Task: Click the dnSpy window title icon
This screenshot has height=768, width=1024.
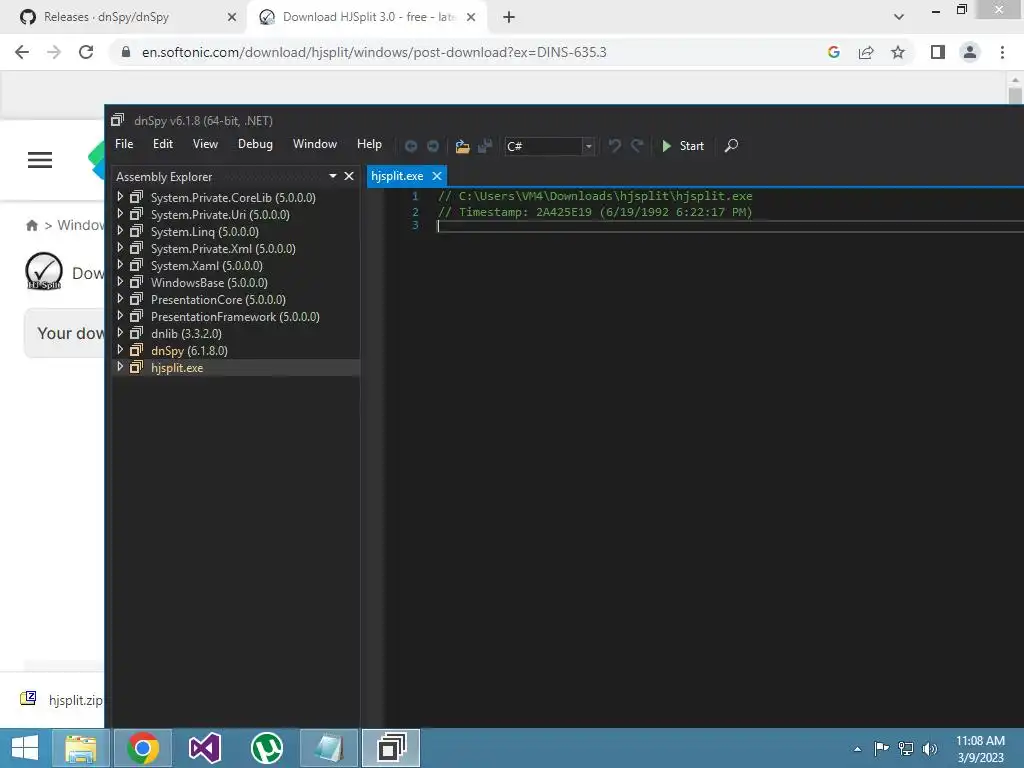Action: coord(118,120)
